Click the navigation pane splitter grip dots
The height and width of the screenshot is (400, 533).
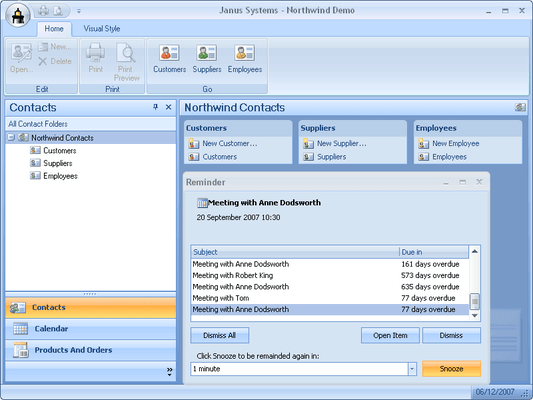pyautogui.click(x=90, y=294)
